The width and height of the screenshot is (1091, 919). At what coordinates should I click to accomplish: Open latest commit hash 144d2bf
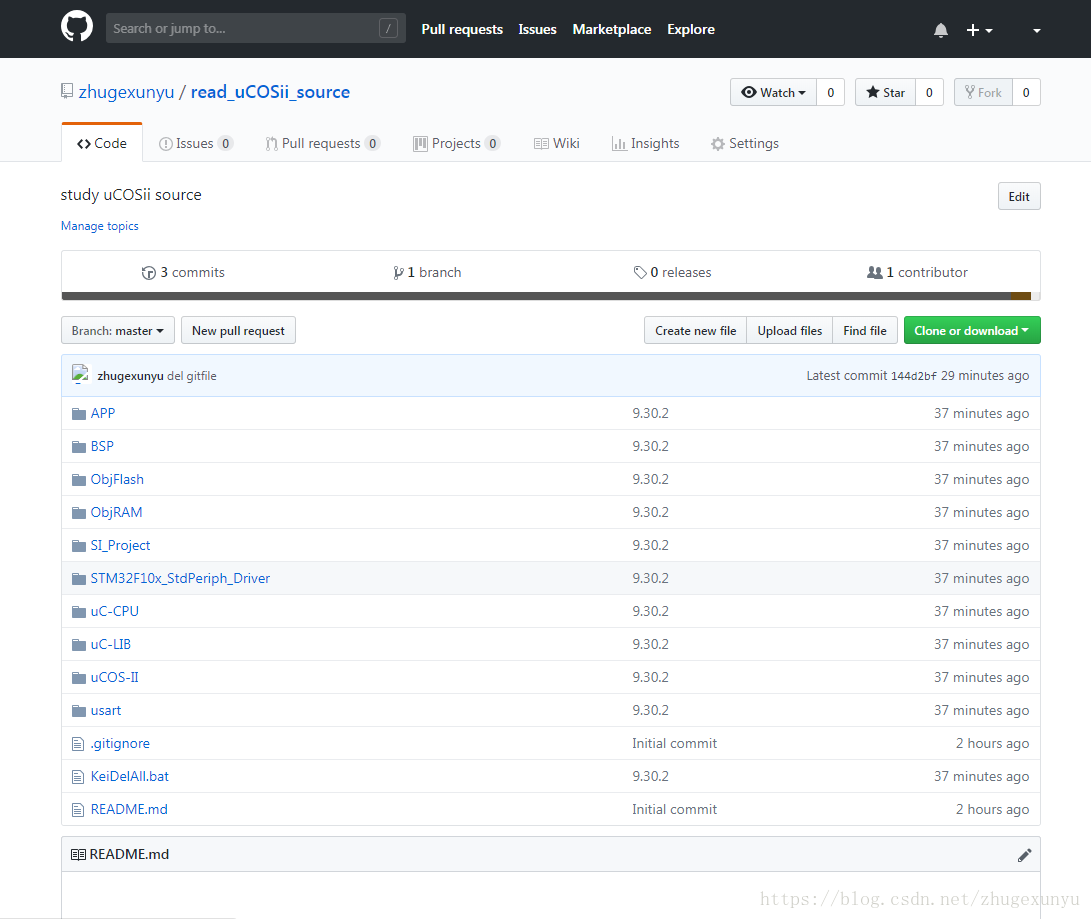914,376
